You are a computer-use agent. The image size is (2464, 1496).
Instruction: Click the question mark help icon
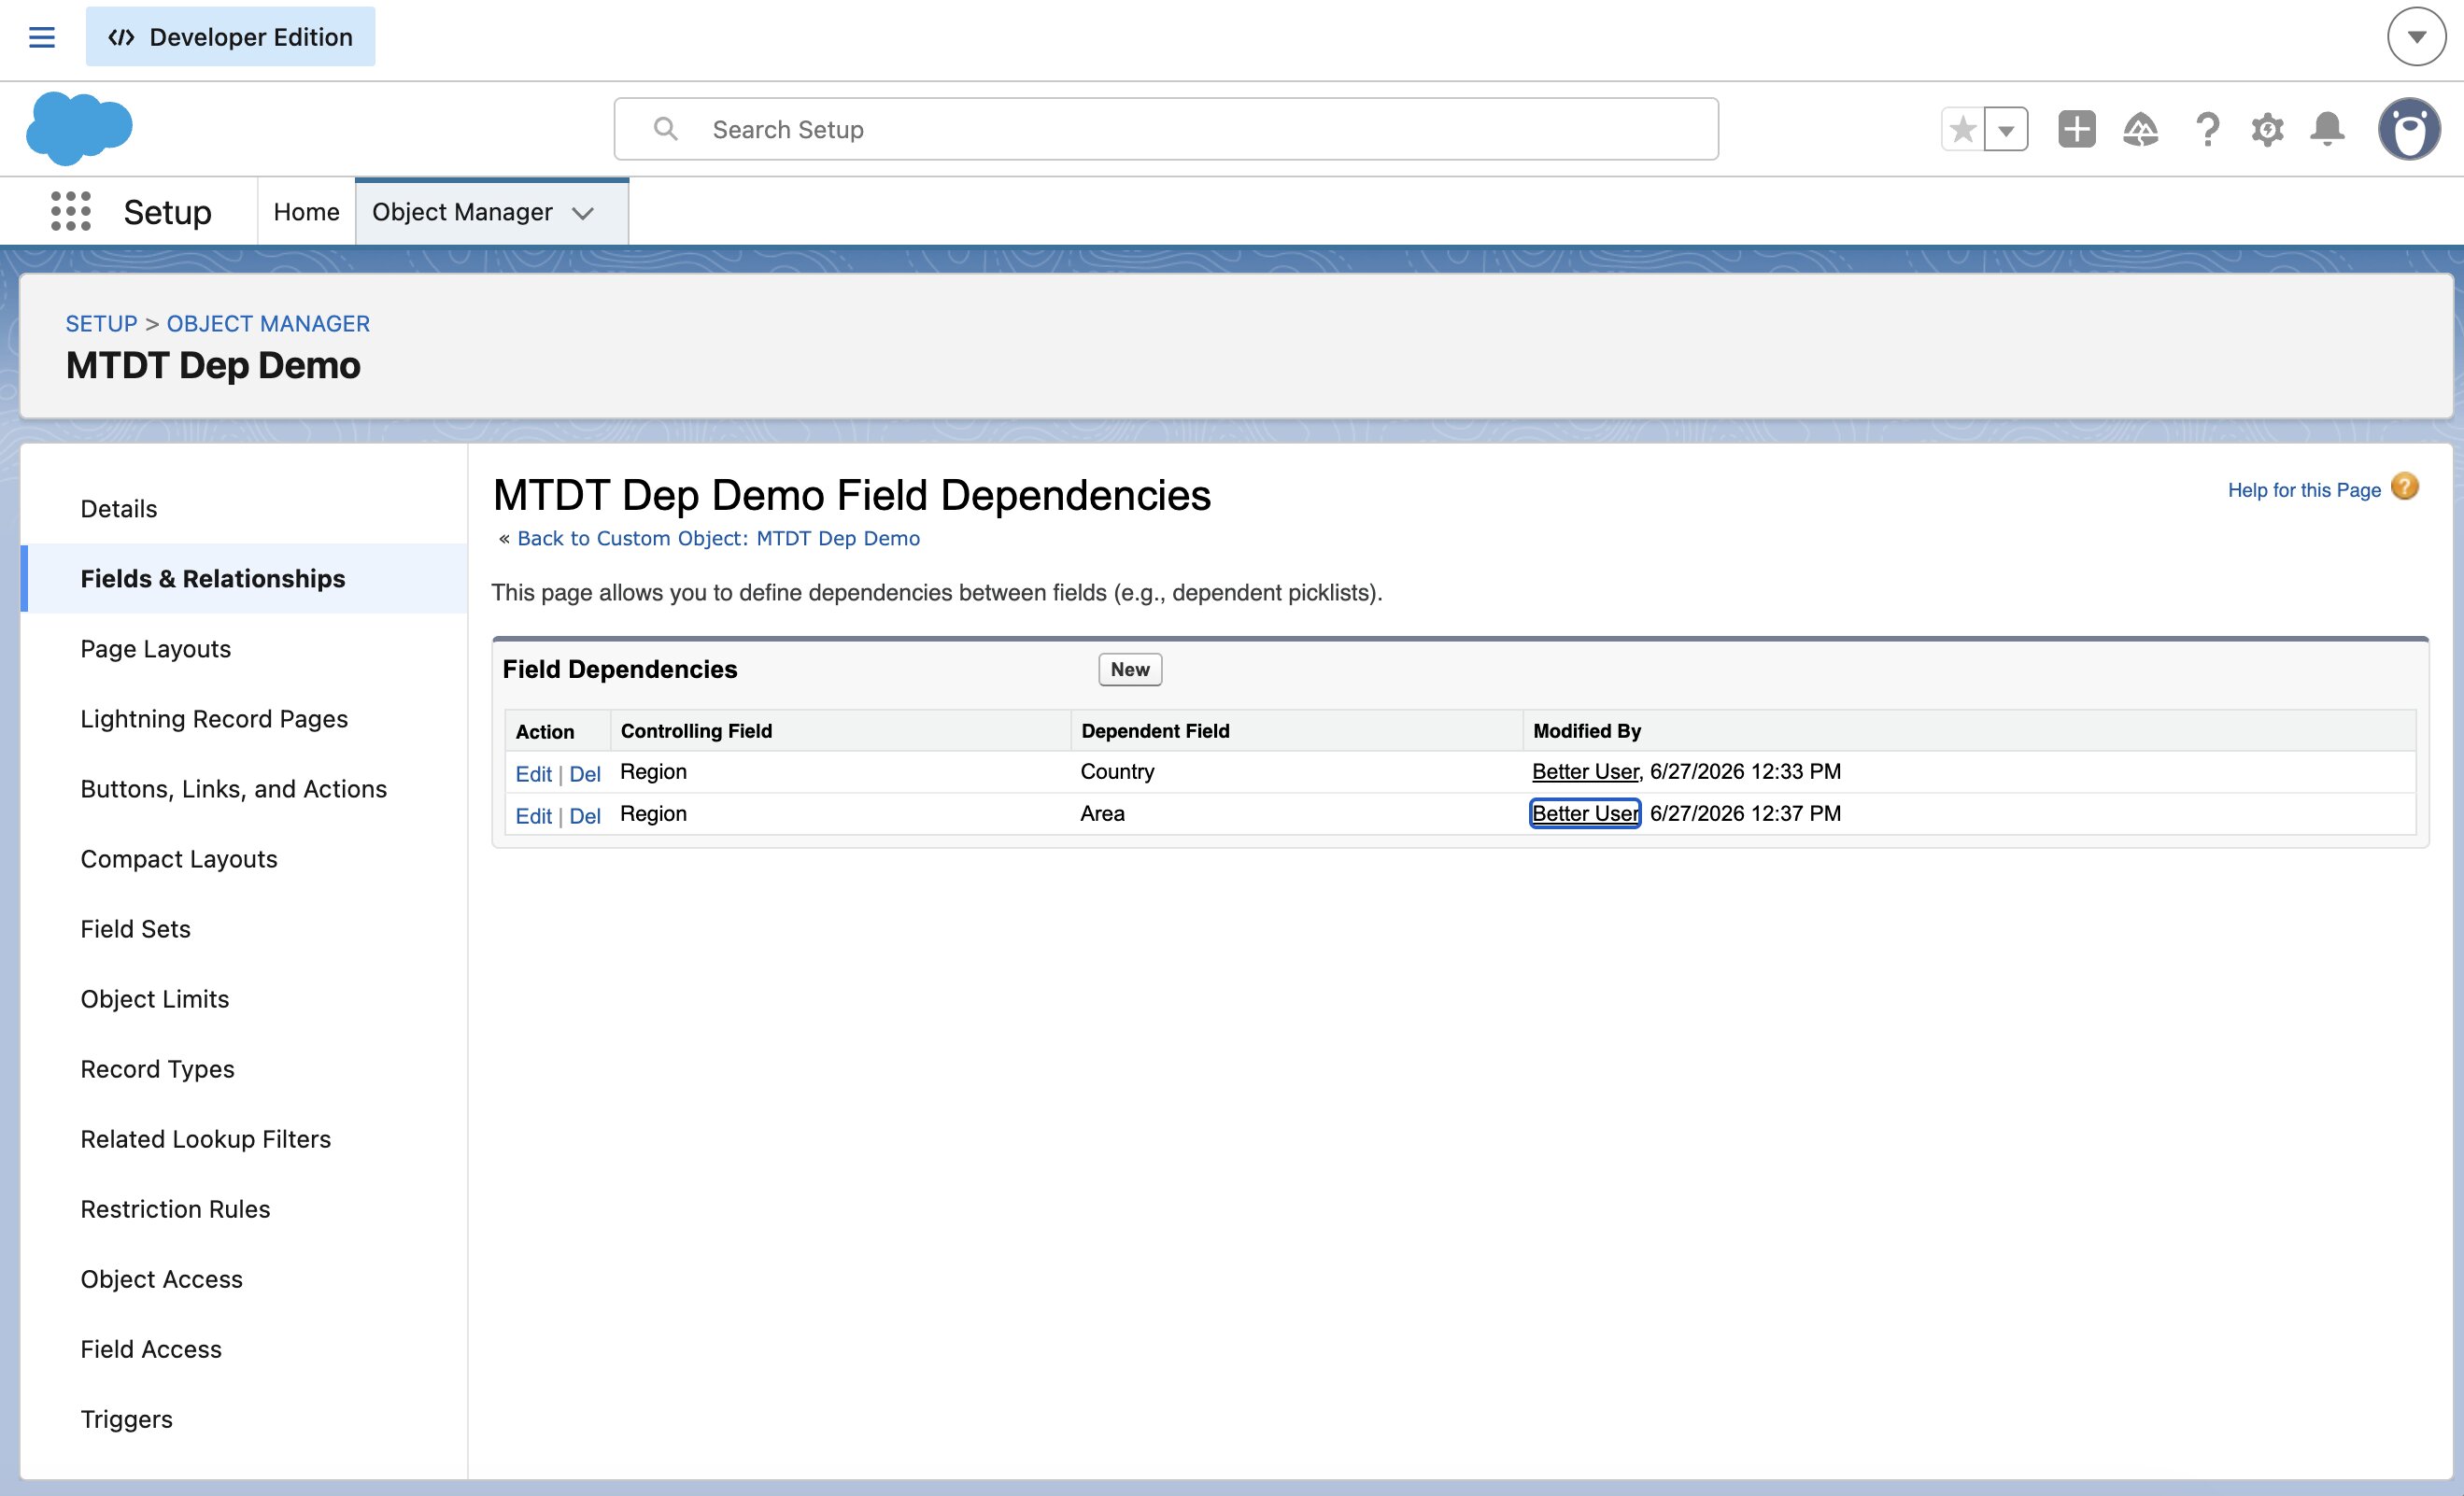coord(2207,129)
